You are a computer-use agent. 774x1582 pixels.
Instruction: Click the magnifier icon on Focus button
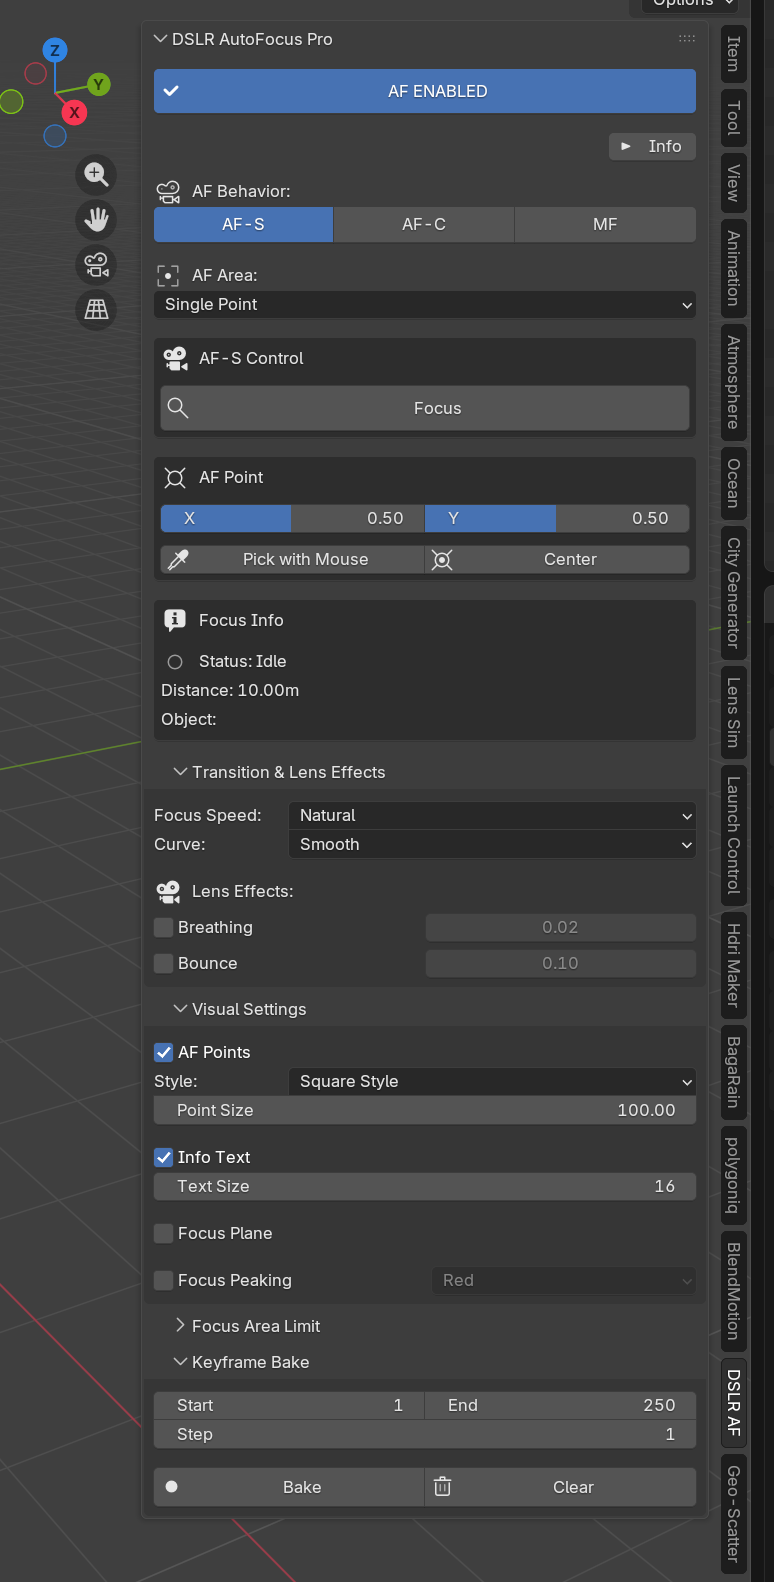tap(178, 408)
